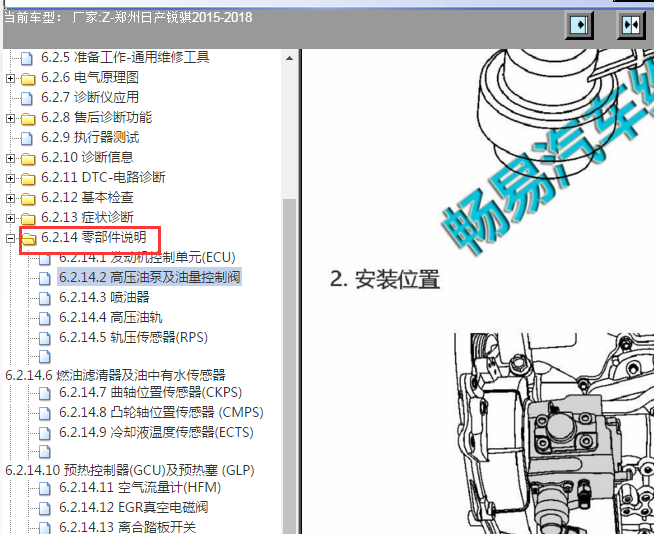
Task: Open 6.2.14.11 空气流量计(HFM) page
Action: 140,488
